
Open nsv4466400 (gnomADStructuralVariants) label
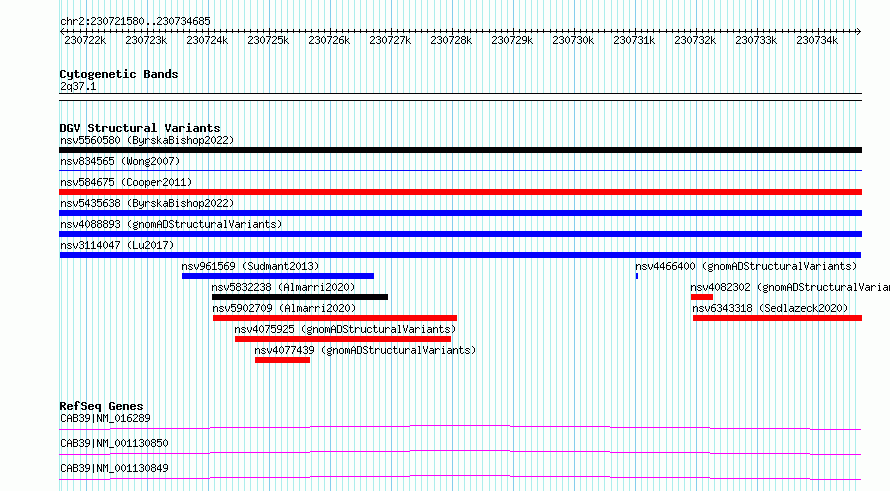point(746,266)
